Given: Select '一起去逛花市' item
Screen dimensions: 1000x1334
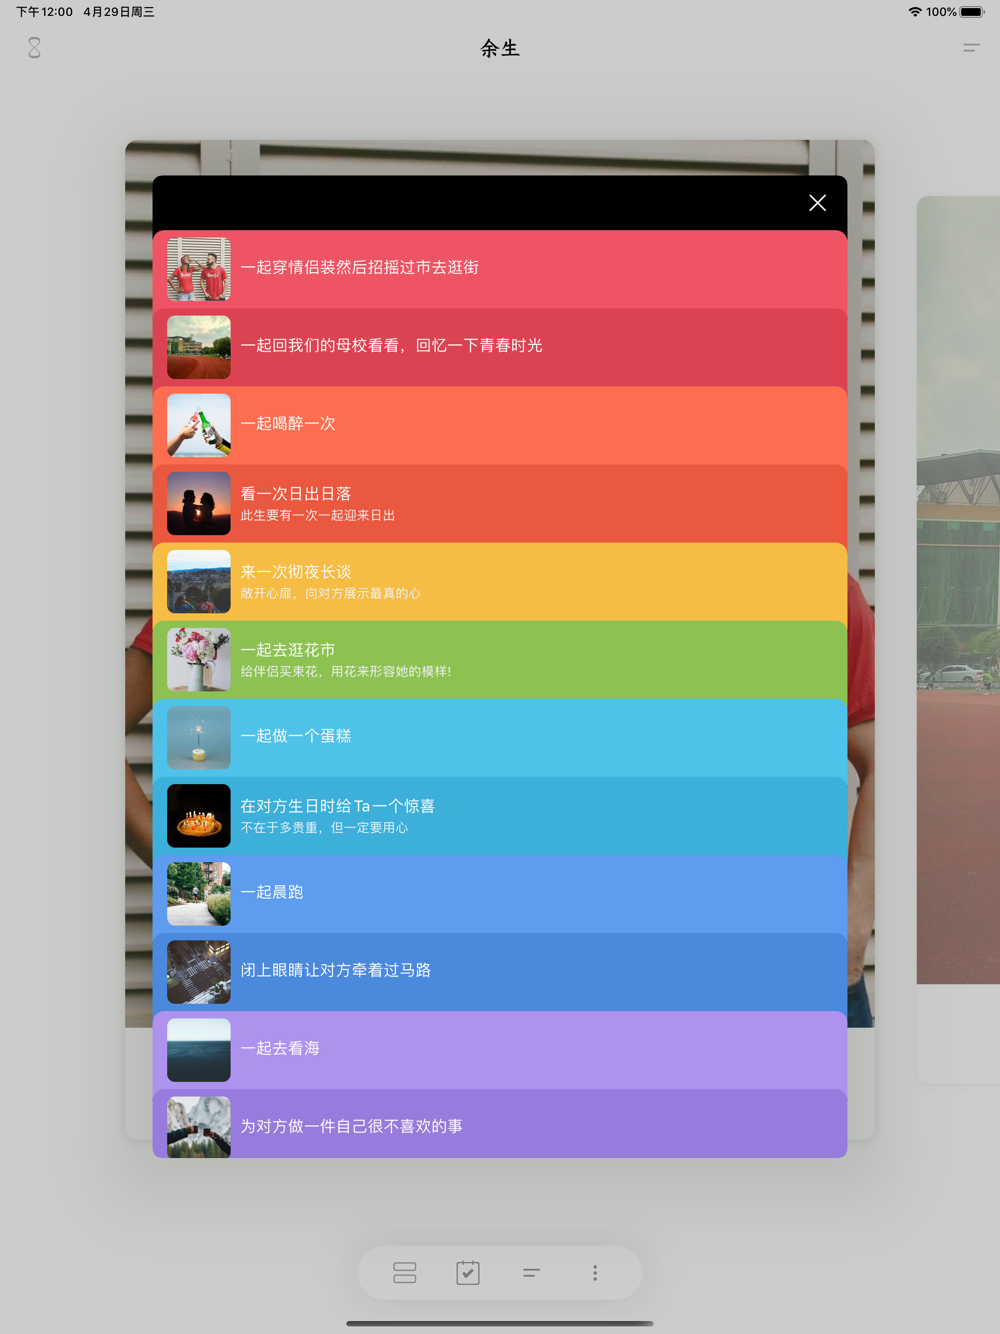Looking at the screenshot, I should click(x=500, y=659).
